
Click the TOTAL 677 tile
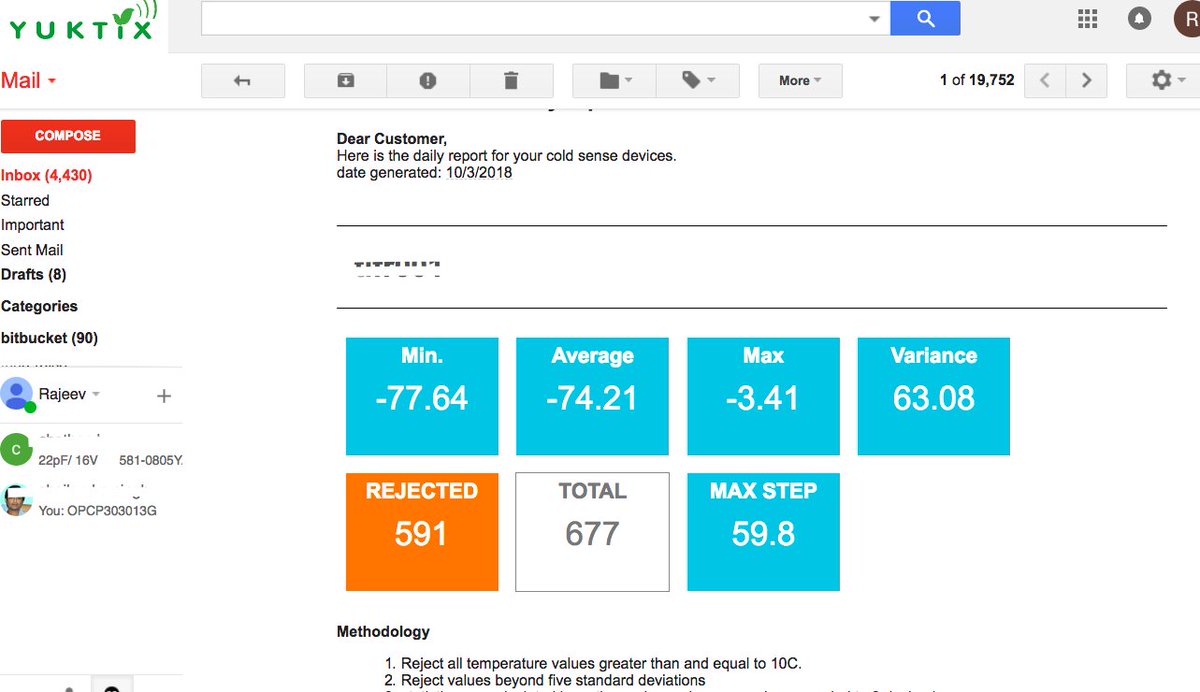click(x=592, y=532)
